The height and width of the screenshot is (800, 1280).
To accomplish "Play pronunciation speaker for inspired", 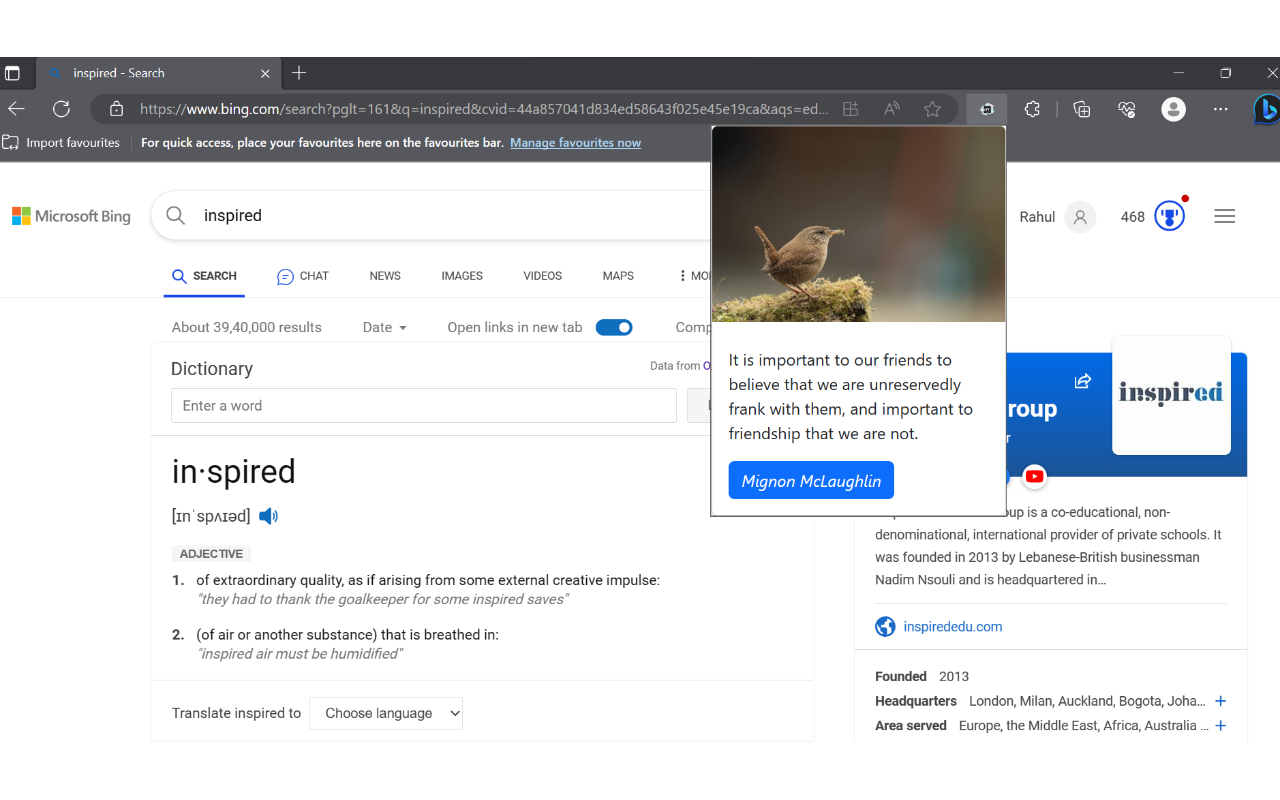I will pyautogui.click(x=268, y=516).
